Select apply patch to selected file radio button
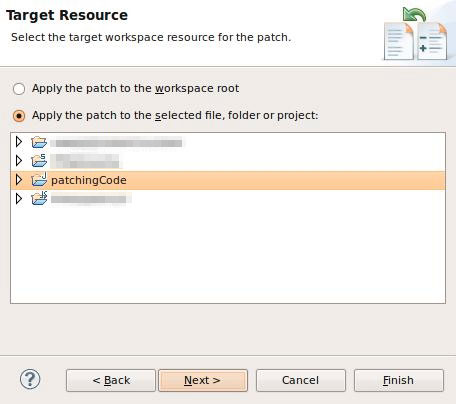456x404 pixels. (19, 116)
